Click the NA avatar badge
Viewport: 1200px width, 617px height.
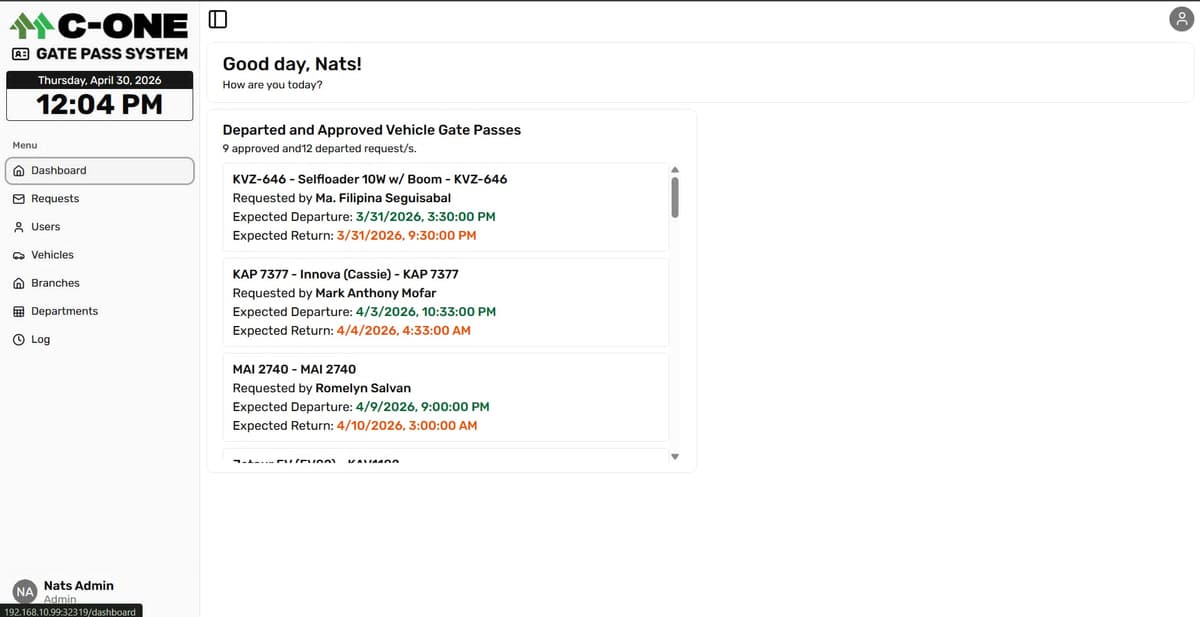pos(24,592)
